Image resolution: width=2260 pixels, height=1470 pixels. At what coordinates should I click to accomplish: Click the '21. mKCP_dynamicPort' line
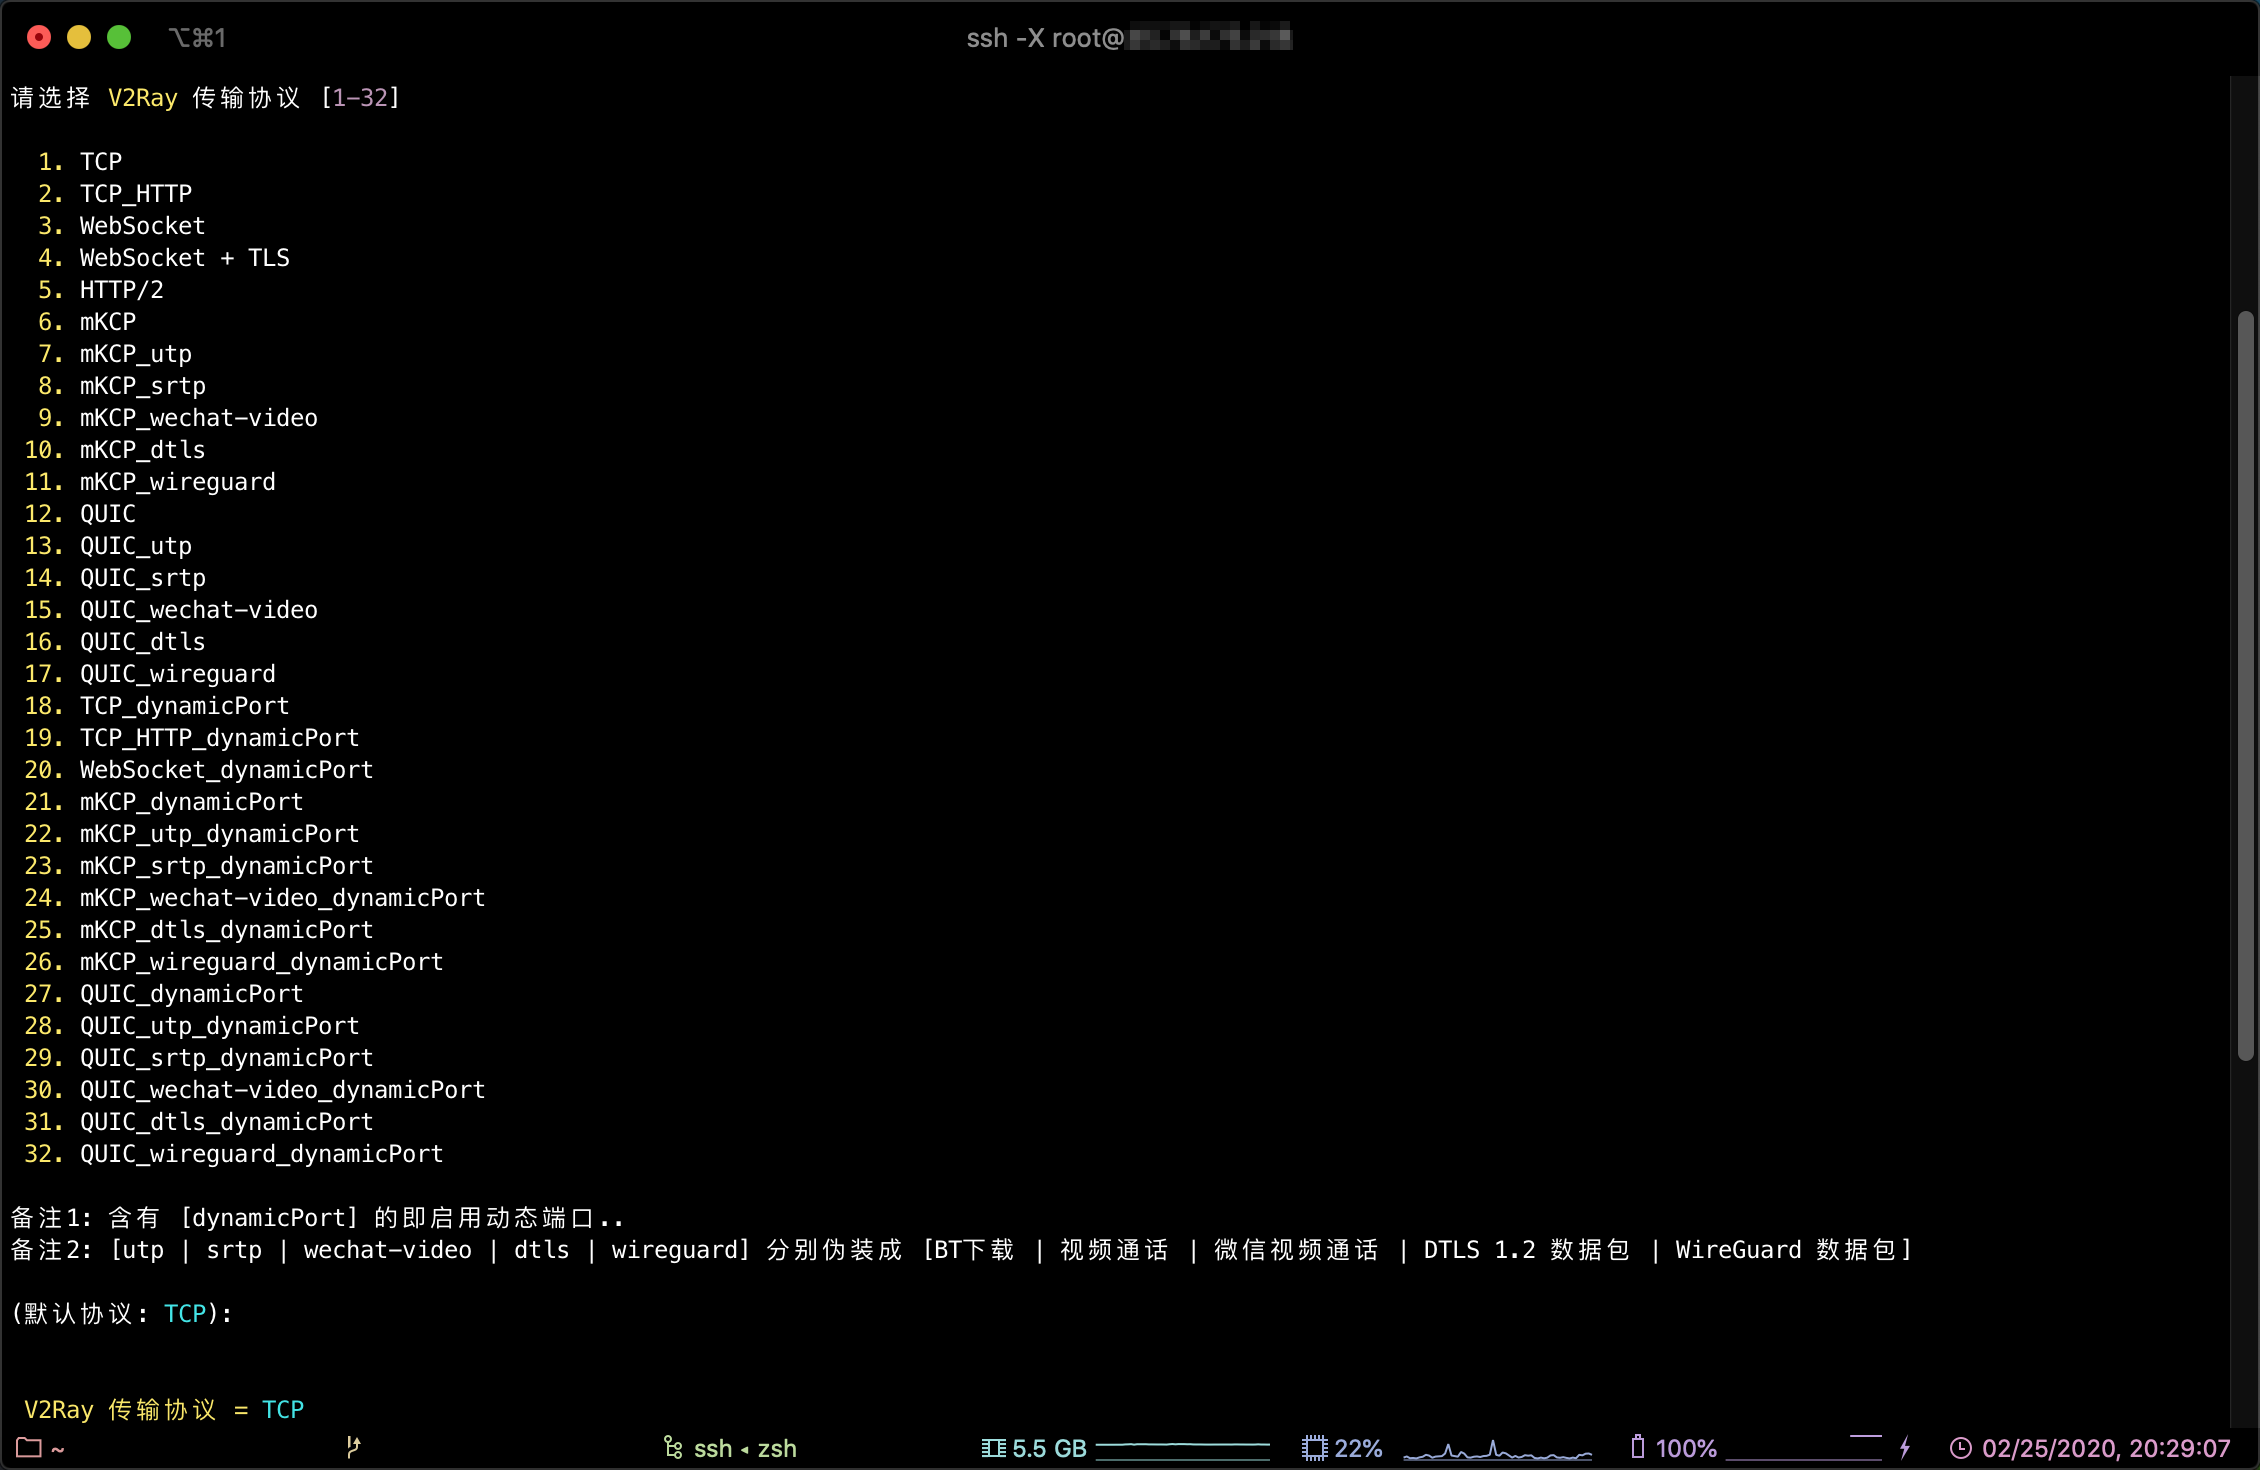(164, 802)
